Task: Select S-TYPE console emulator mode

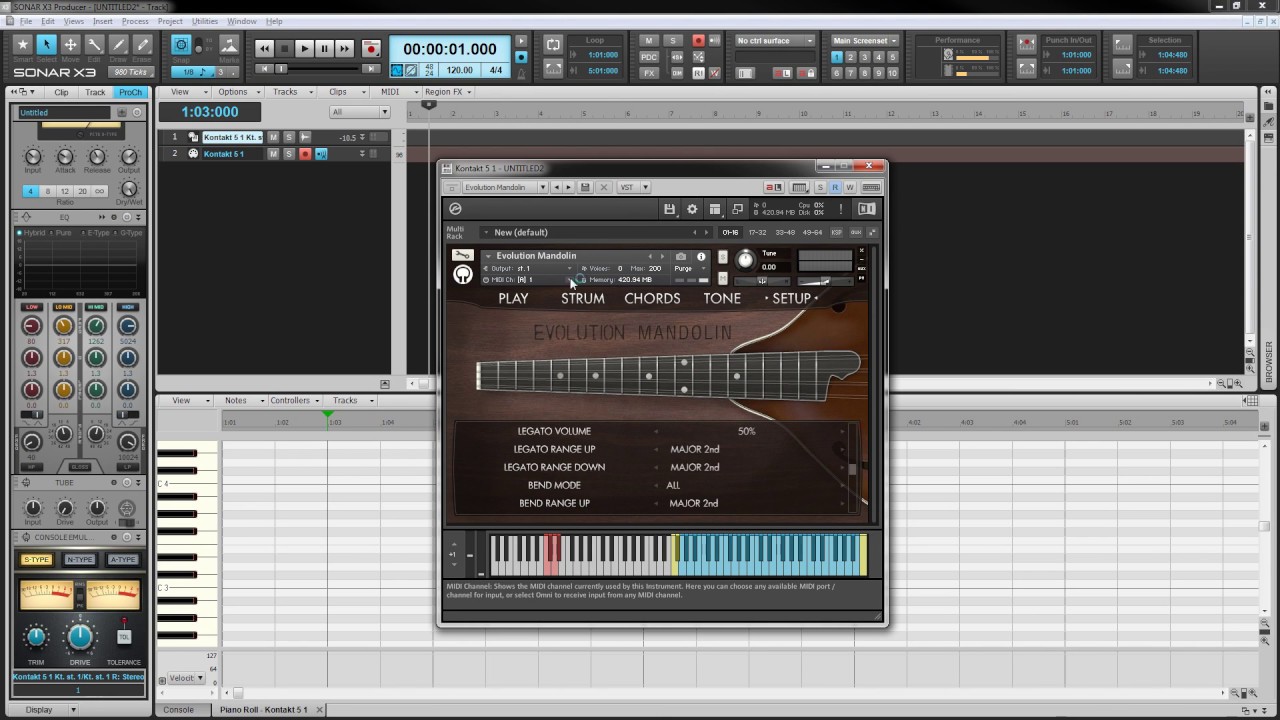Action: coord(36,559)
